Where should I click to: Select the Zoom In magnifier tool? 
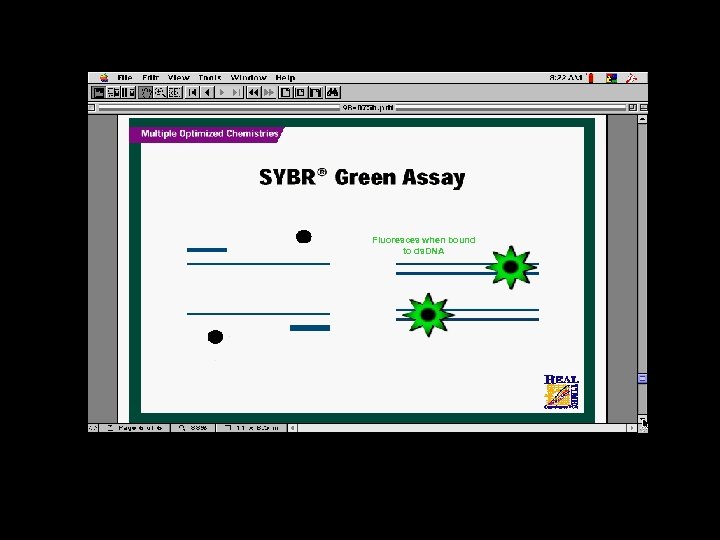pyautogui.click(x=160, y=92)
